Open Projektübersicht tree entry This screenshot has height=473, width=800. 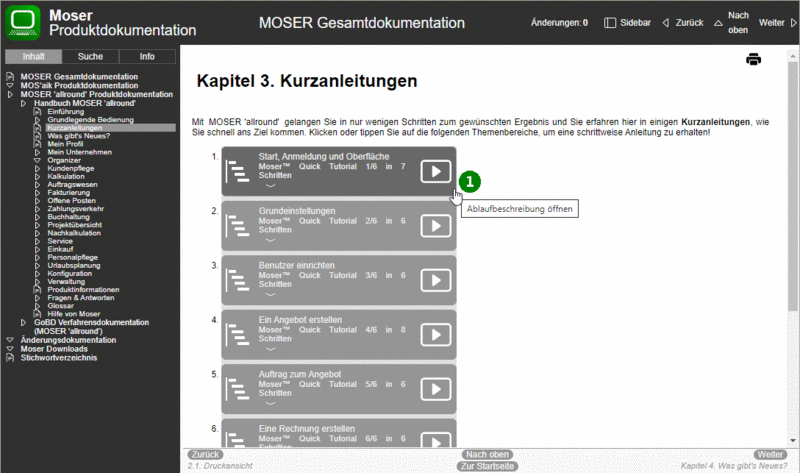pos(74,225)
